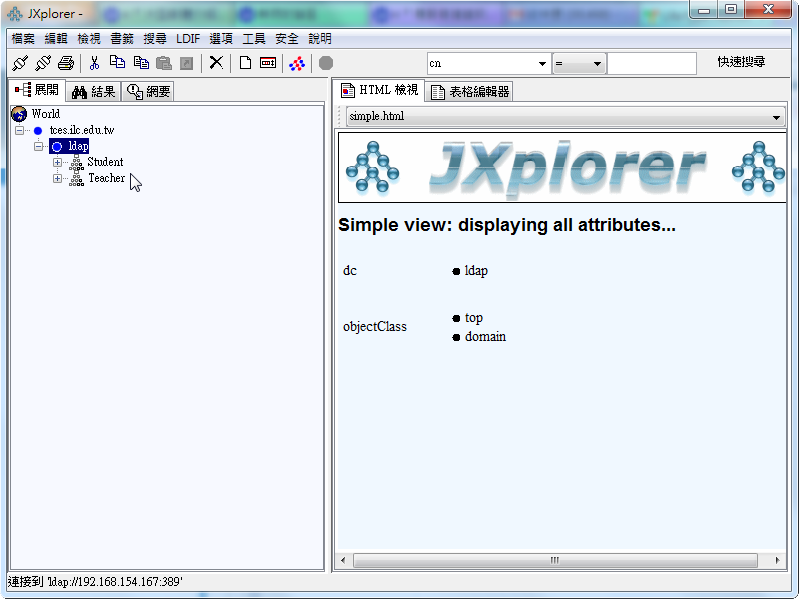Click the Simple view heading text
Viewport: 799px width, 599px height.
pos(507,225)
